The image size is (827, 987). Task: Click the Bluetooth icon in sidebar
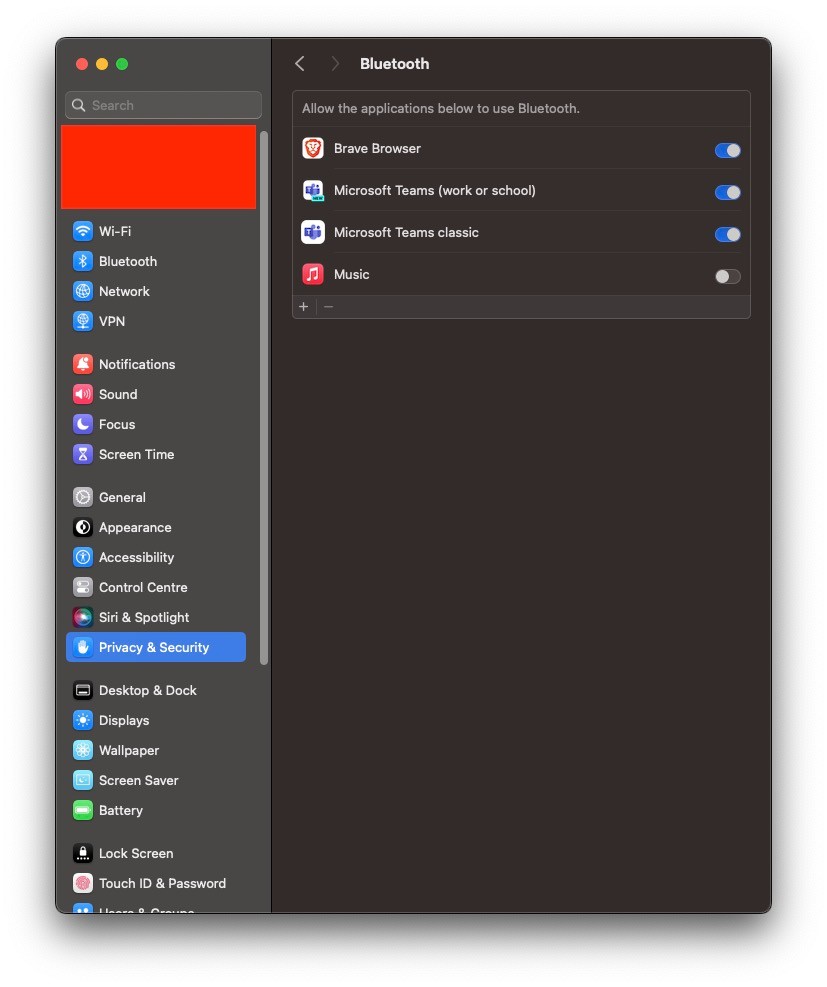[82, 261]
